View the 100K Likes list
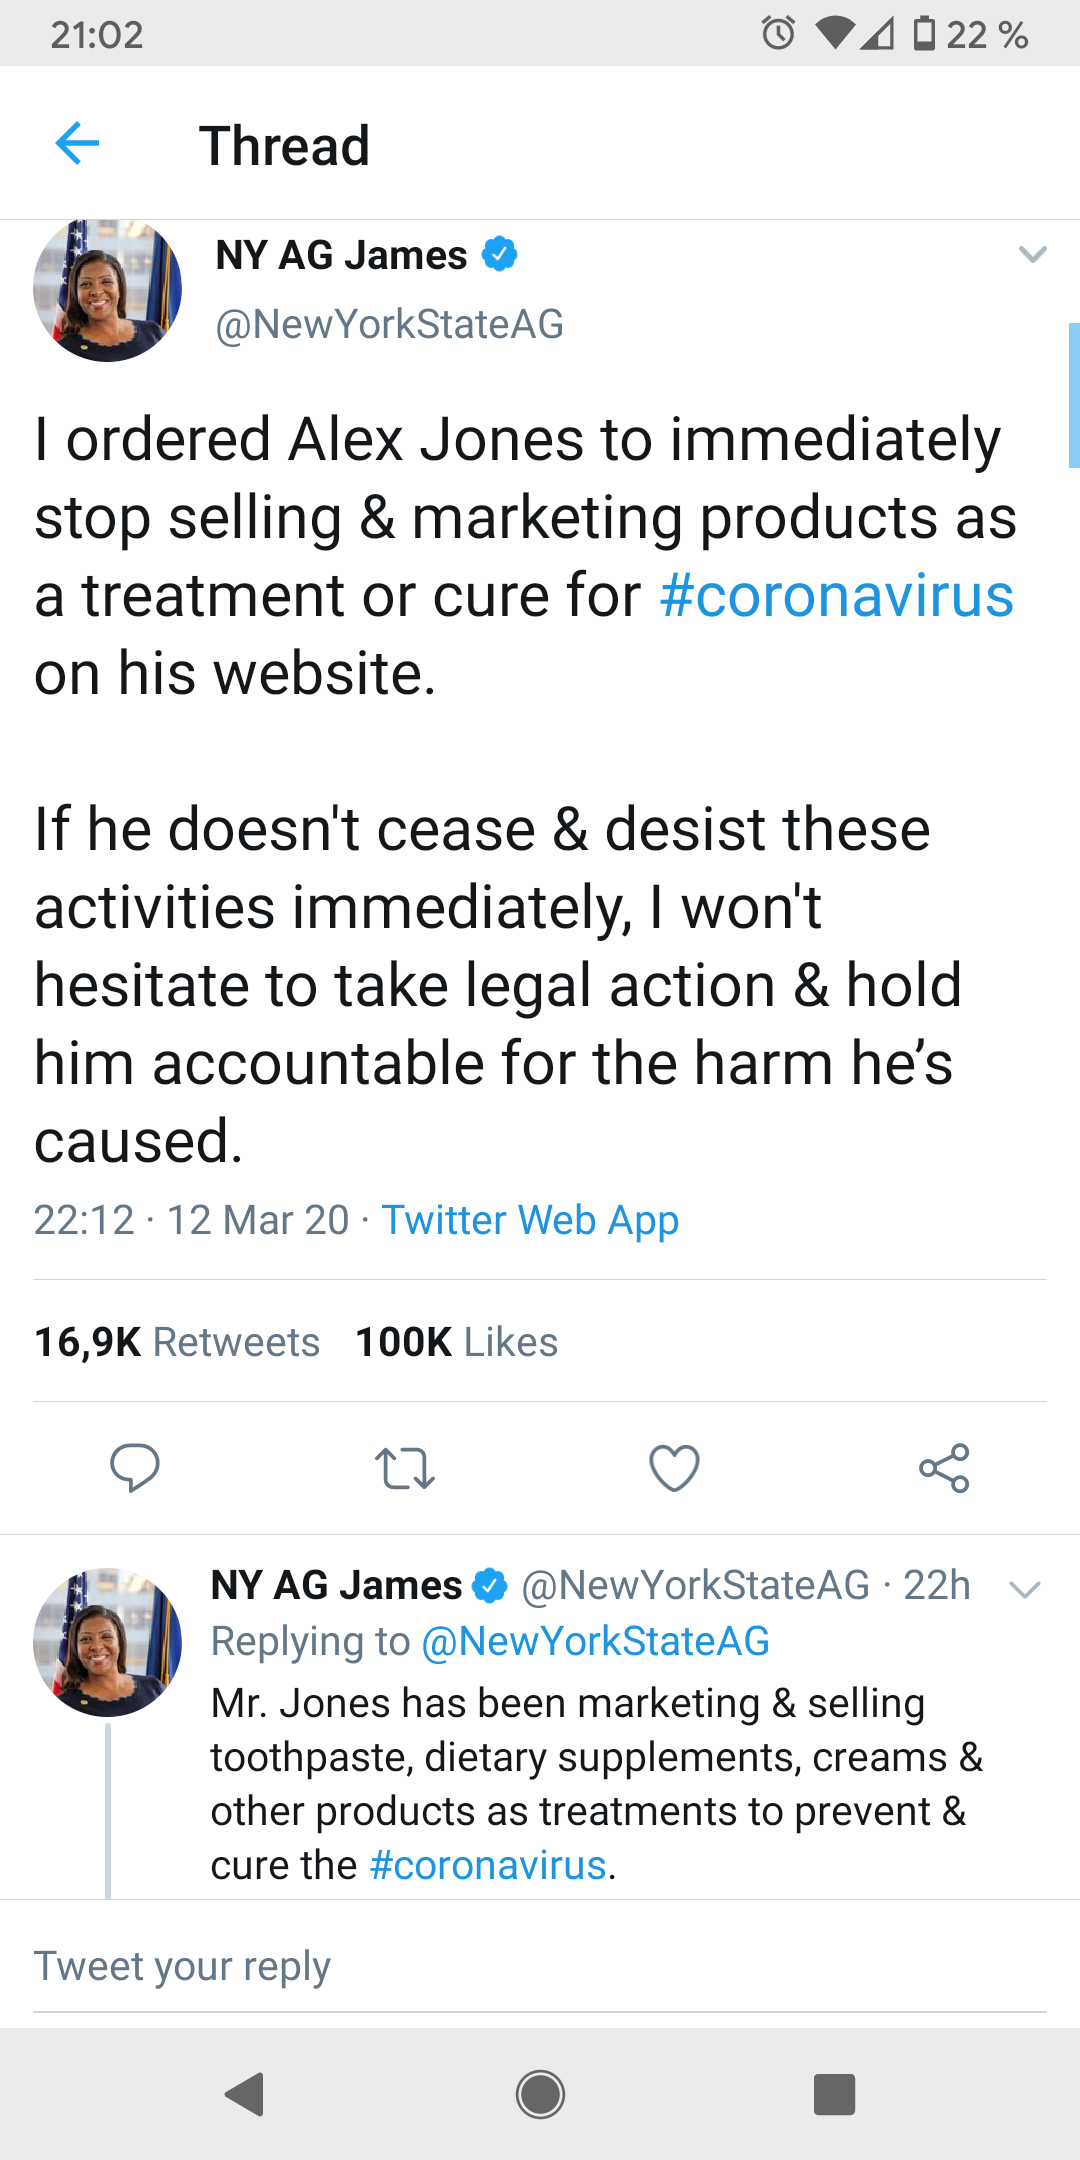The image size is (1080, 2160). (456, 1342)
